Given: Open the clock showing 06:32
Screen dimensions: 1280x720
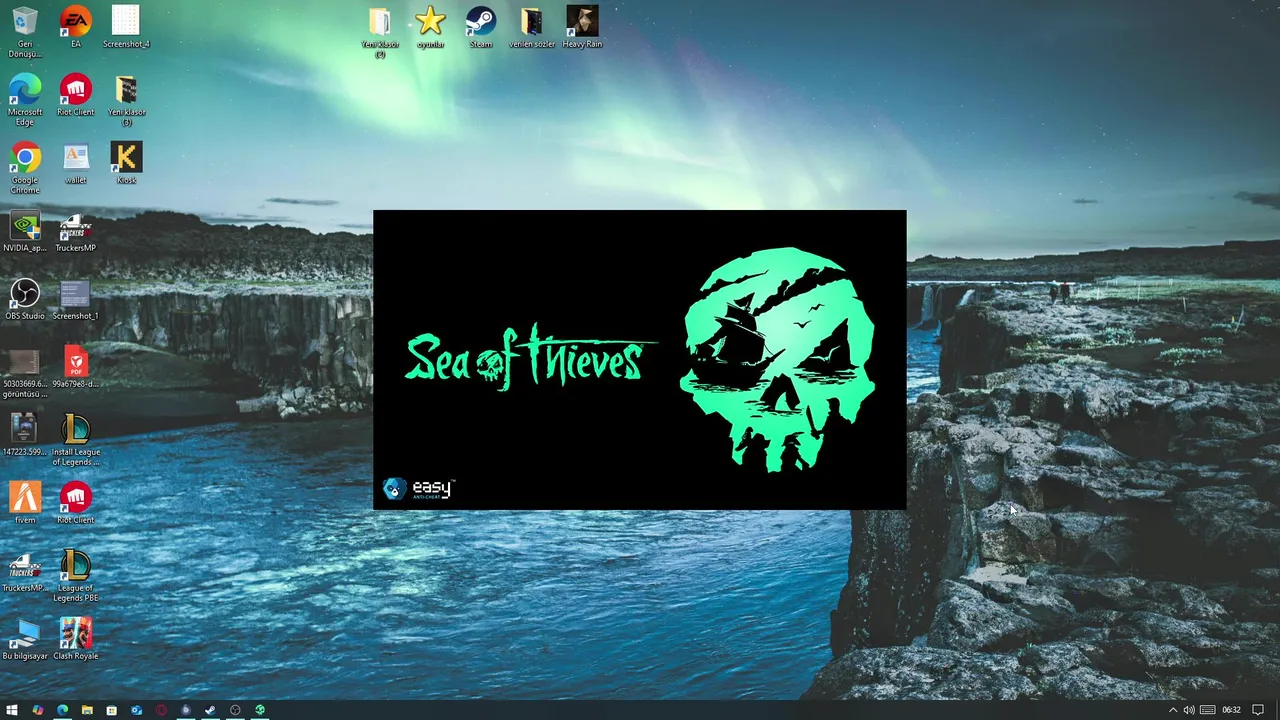Looking at the screenshot, I should pyautogui.click(x=1231, y=710).
